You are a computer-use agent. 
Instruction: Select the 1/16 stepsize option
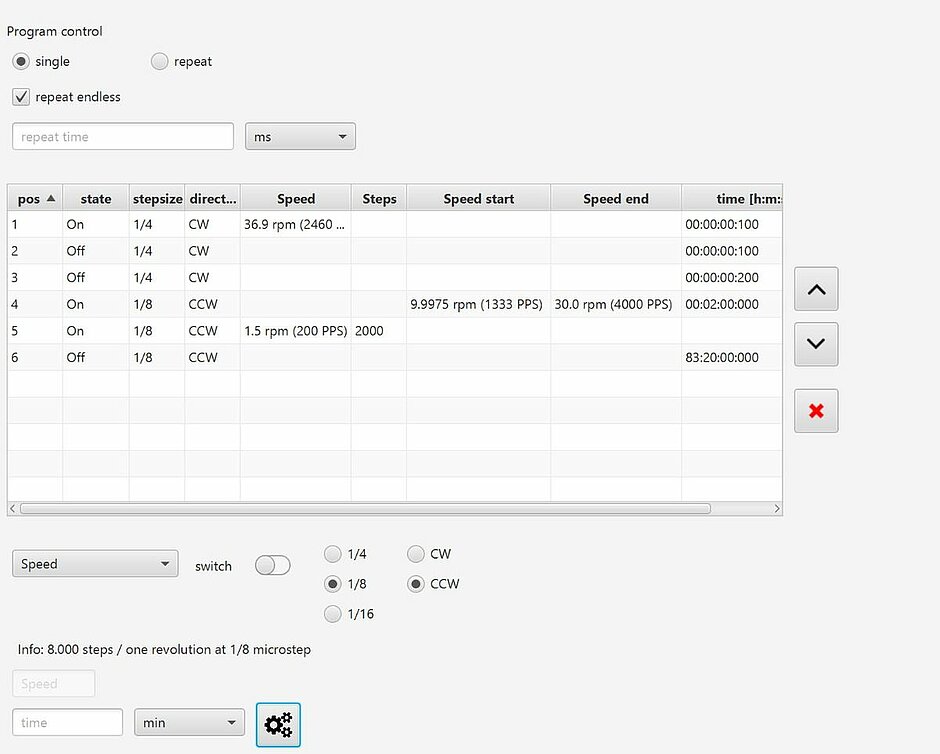334,614
